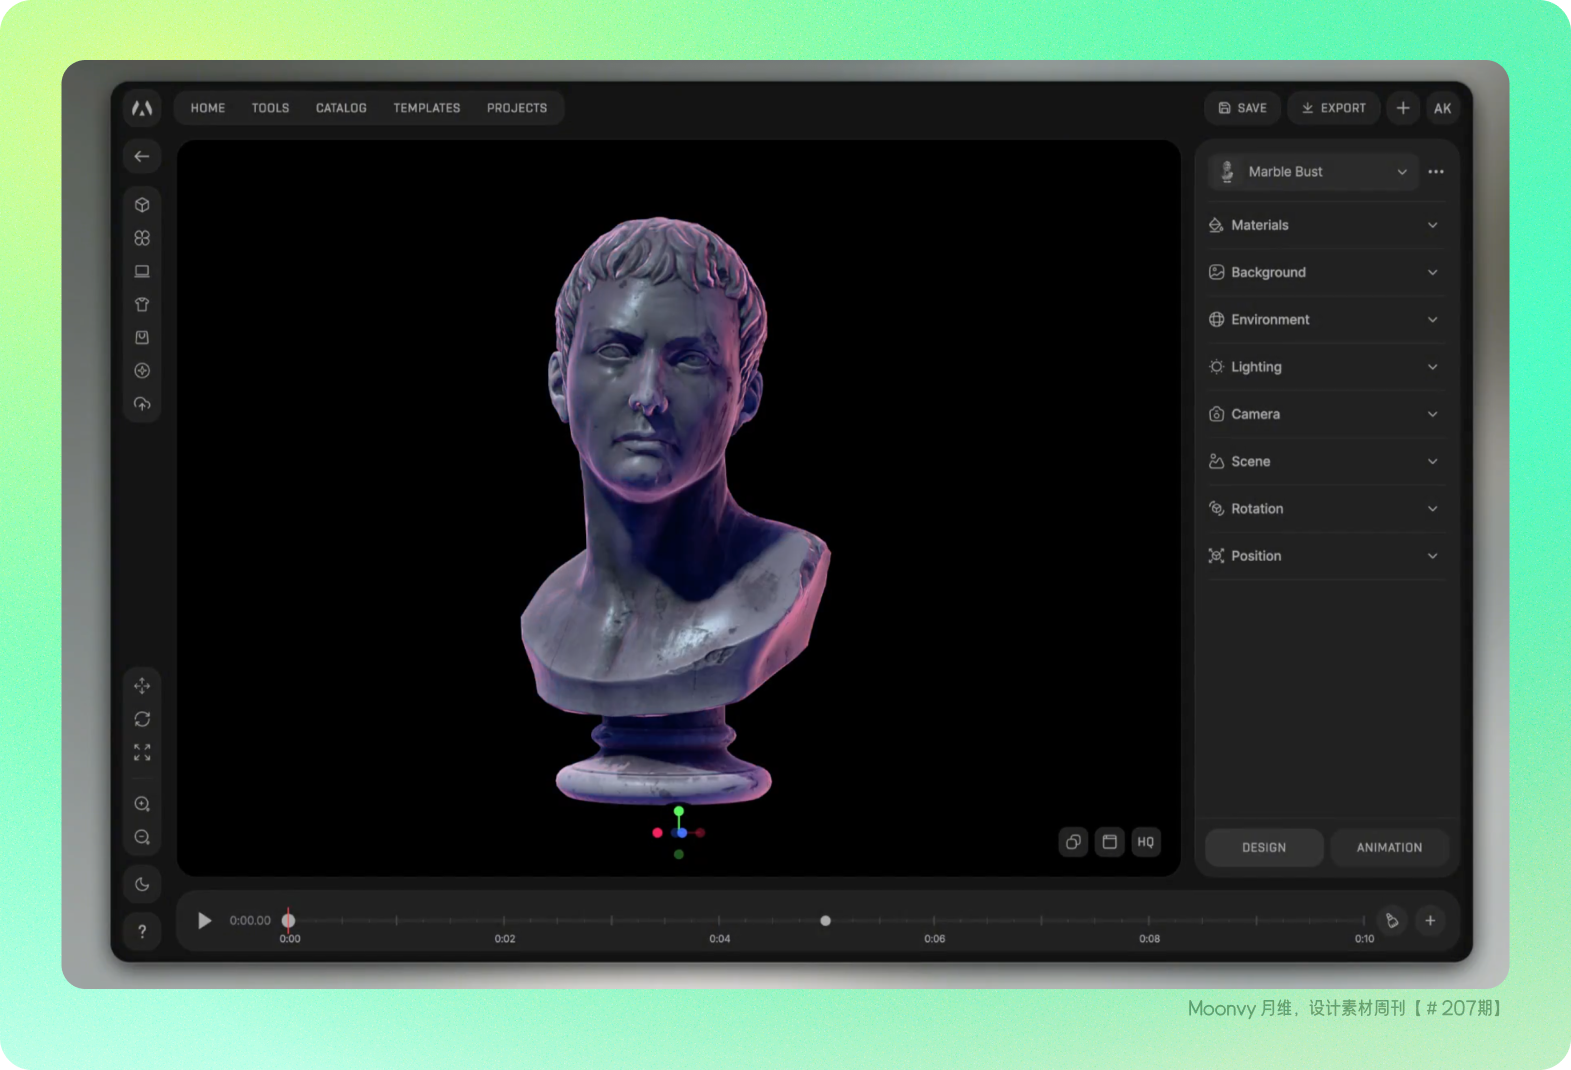Open help with question mark icon
1571x1070 pixels.
click(x=142, y=932)
